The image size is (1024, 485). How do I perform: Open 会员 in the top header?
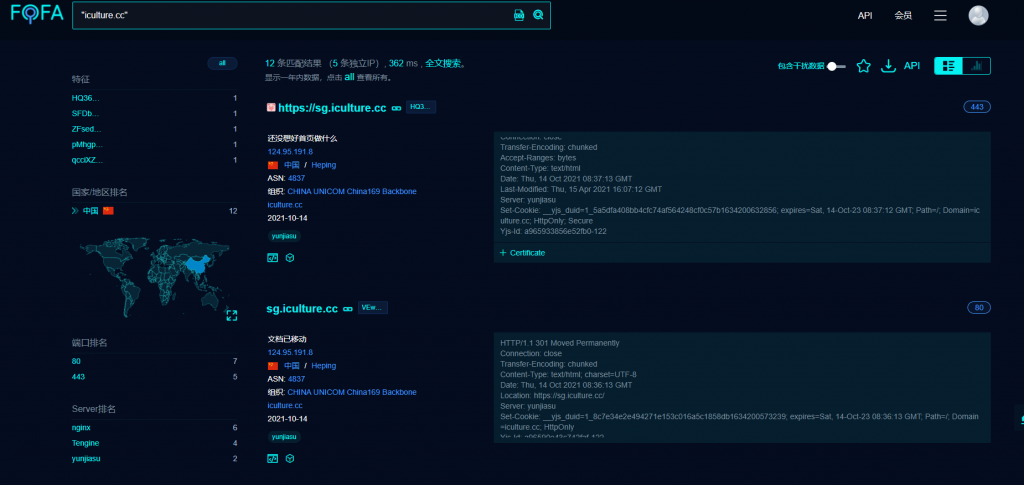[903, 16]
